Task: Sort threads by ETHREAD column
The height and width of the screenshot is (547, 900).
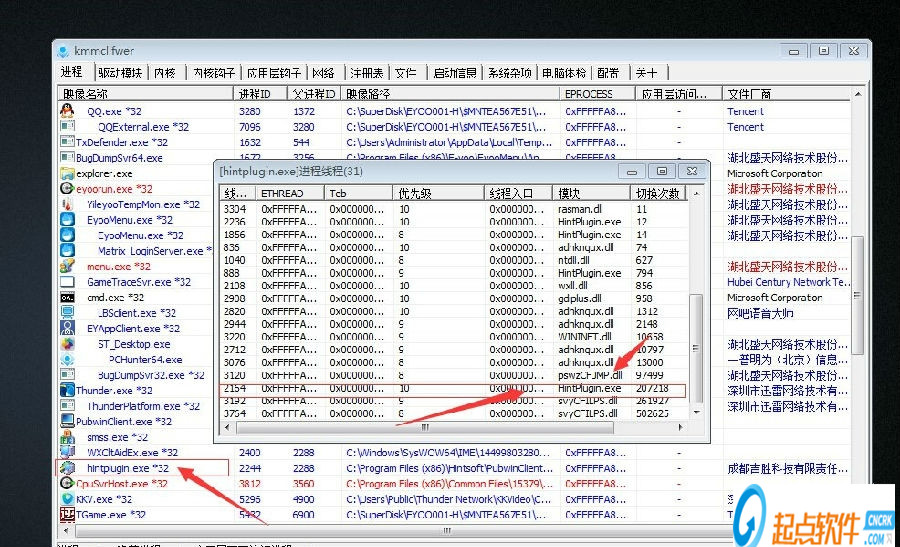Action: coord(290,193)
